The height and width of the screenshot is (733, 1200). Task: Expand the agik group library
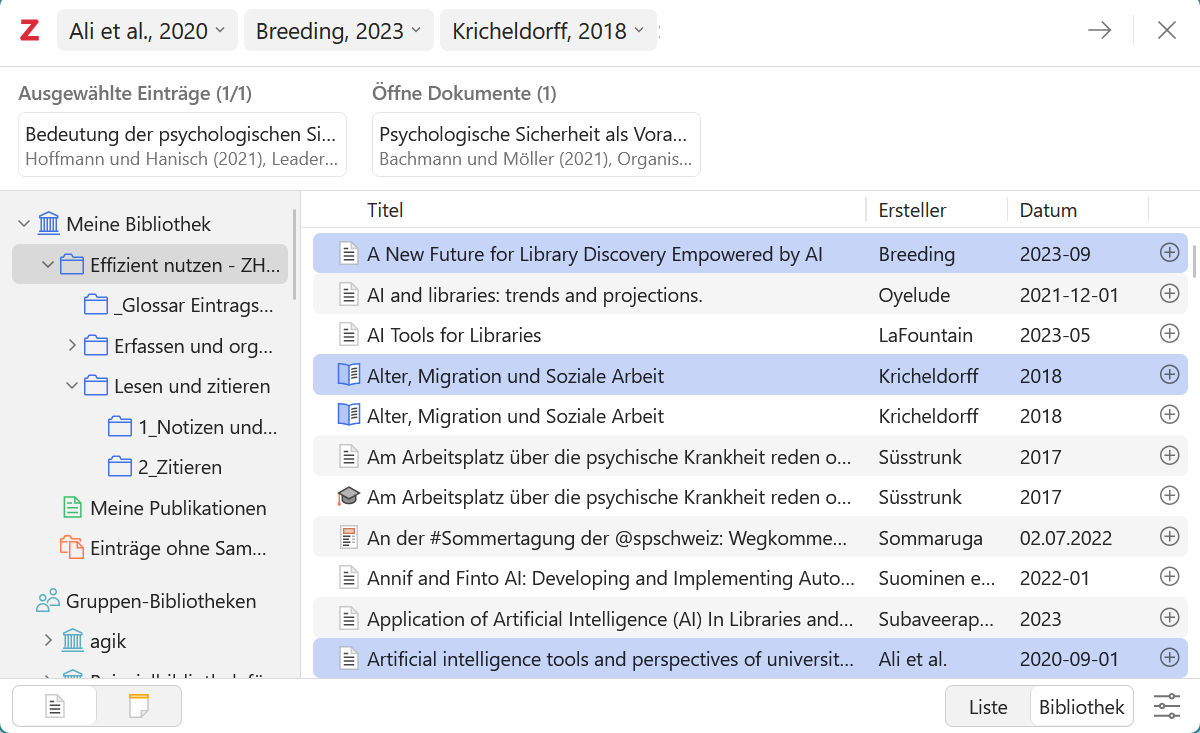[48, 641]
